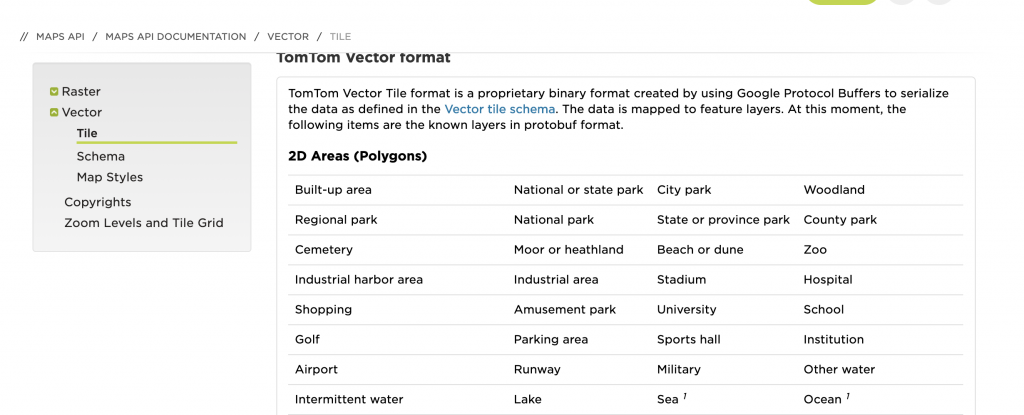Click the footnote marker beside Ocean
The height and width of the screenshot is (415, 1024).
(848, 397)
